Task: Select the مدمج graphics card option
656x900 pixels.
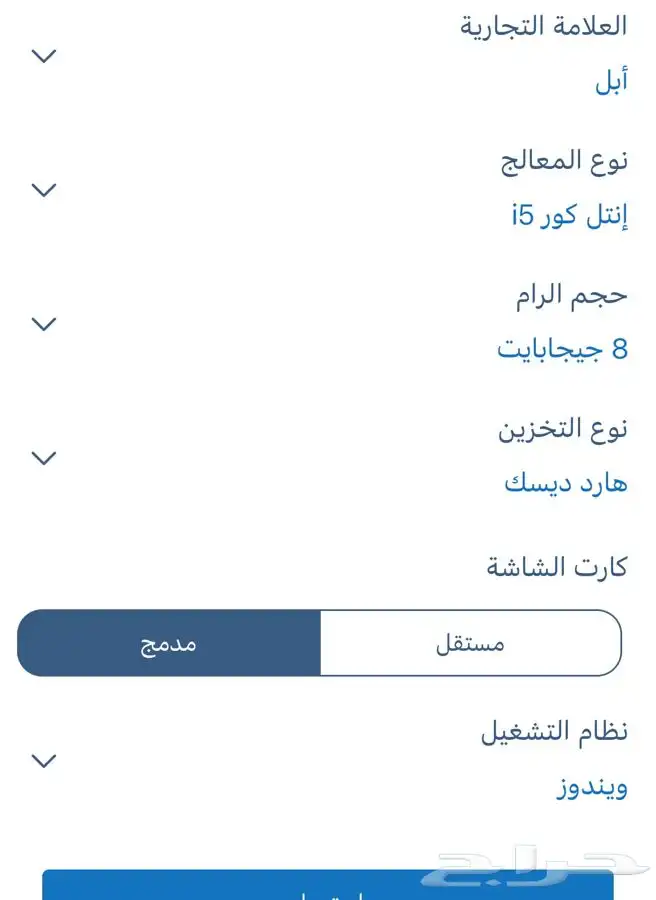Action: 169,643
